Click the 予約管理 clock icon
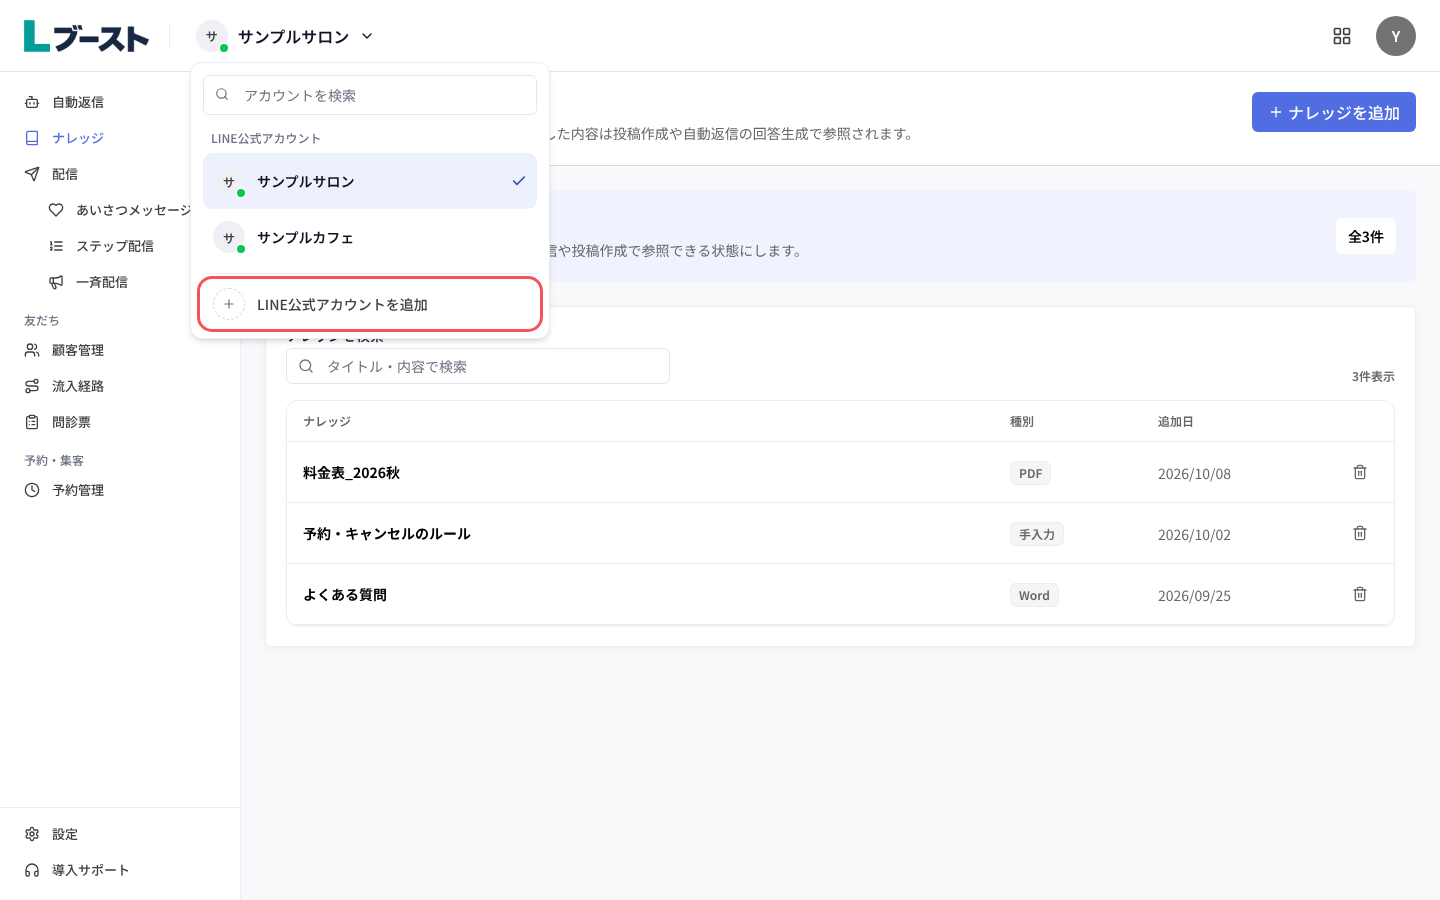 (32, 490)
